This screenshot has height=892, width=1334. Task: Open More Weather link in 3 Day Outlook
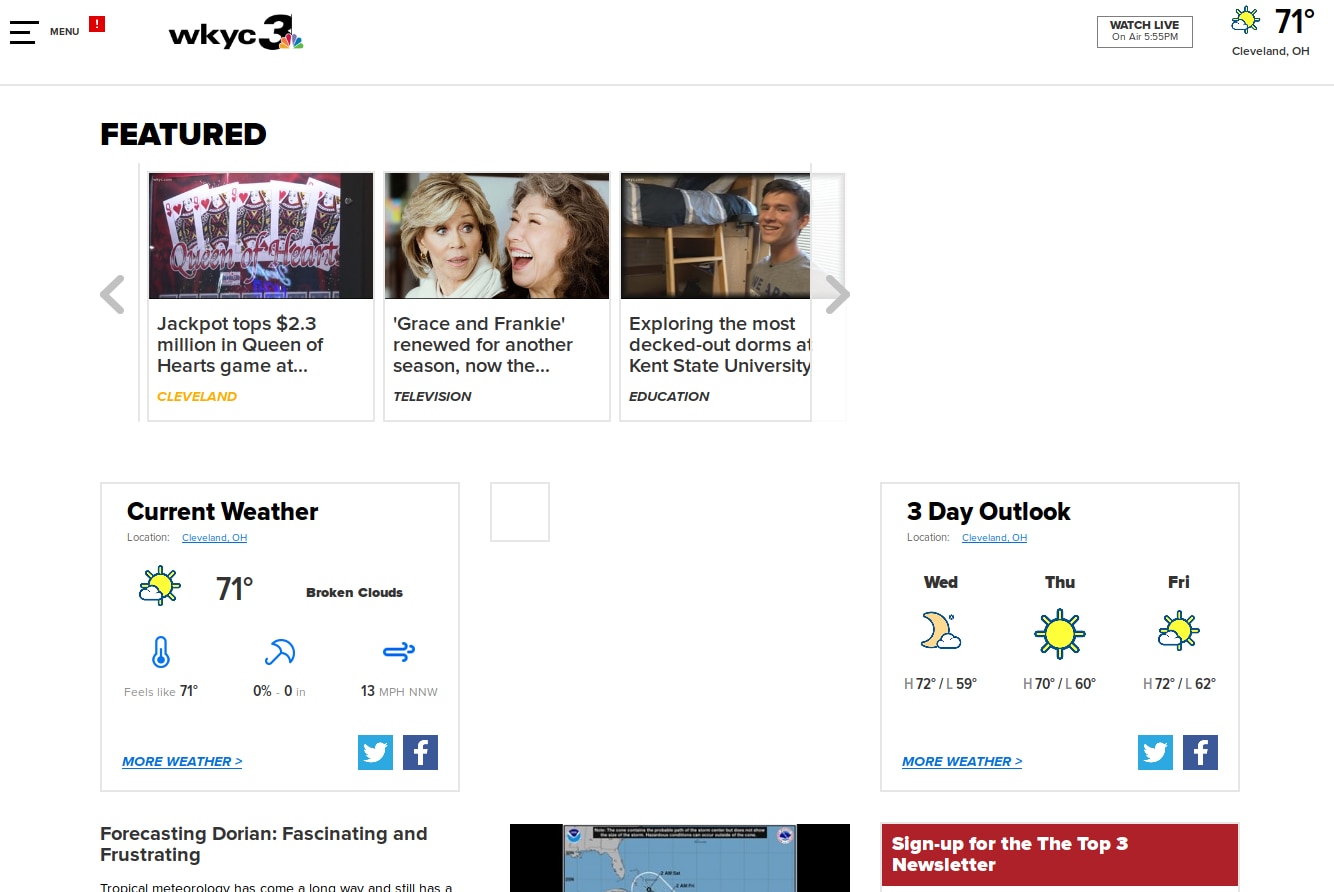[x=962, y=761]
